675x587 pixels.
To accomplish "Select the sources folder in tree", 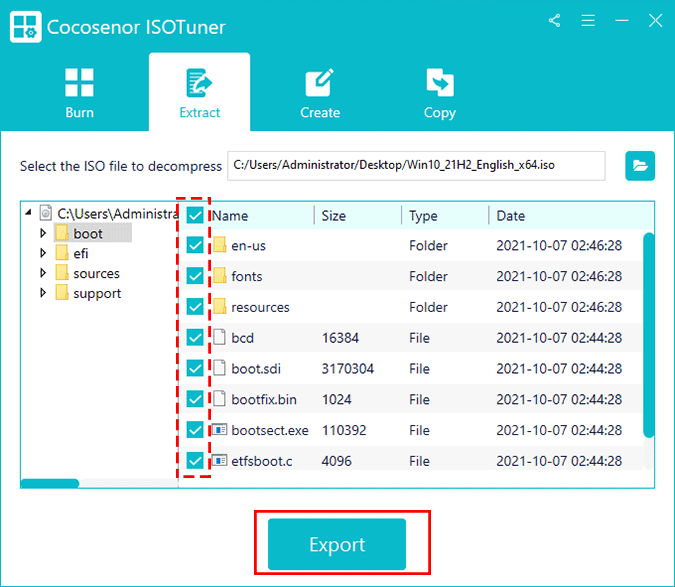I will (x=96, y=274).
